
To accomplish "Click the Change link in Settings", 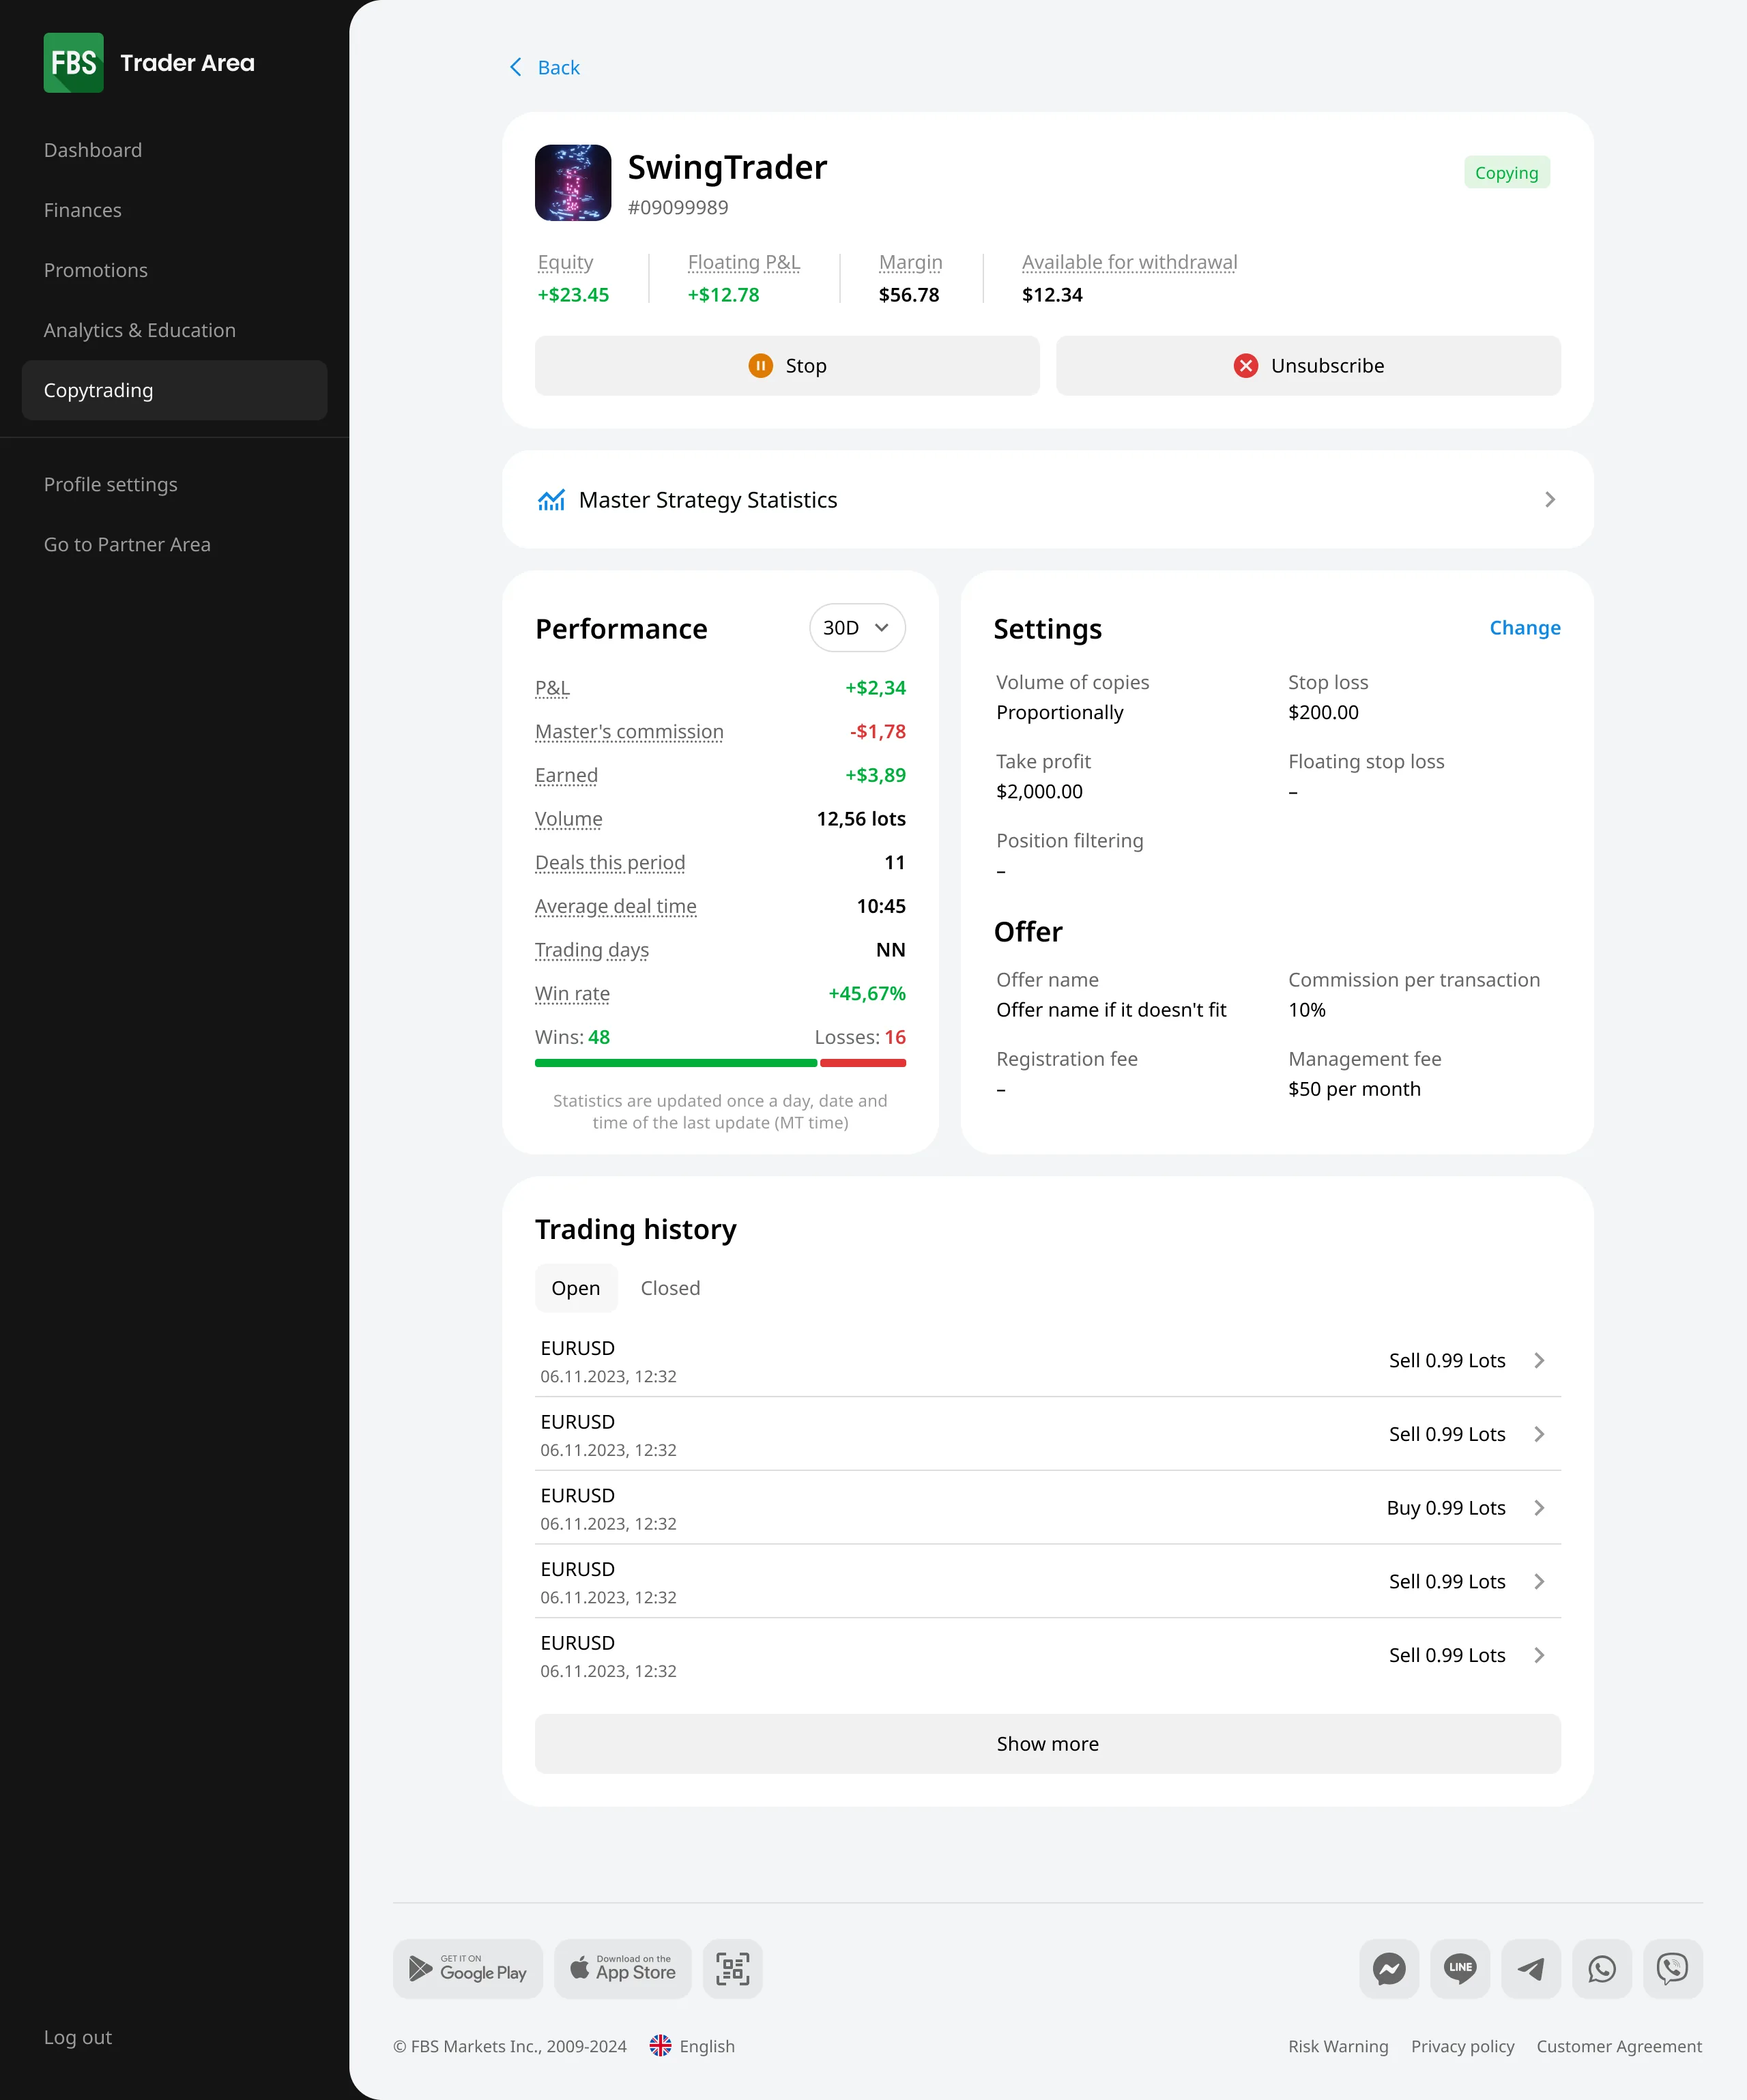I will pyautogui.click(x=1524, y=628).
